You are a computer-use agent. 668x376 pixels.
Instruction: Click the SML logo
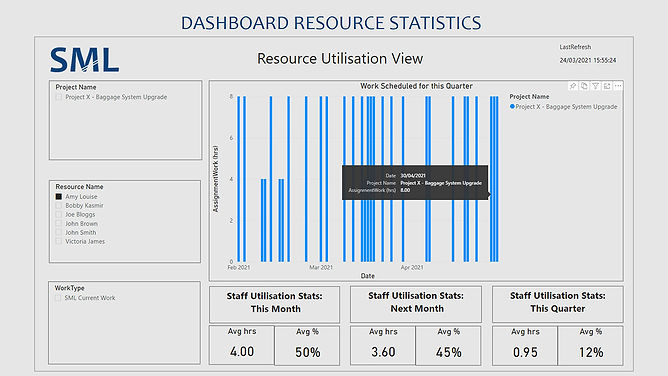pos(84,60)
